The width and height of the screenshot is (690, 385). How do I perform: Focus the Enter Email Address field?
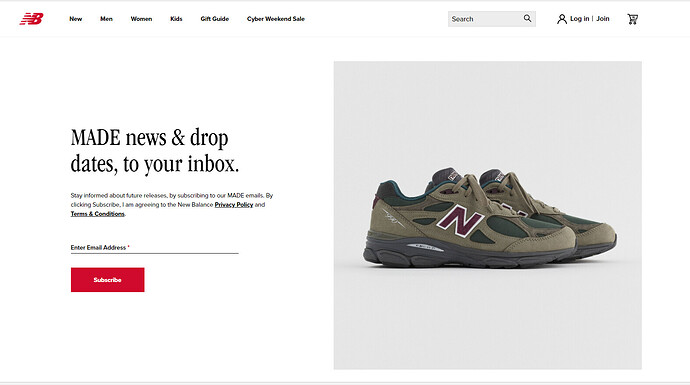pyautogui.click(x=154, y=248)
